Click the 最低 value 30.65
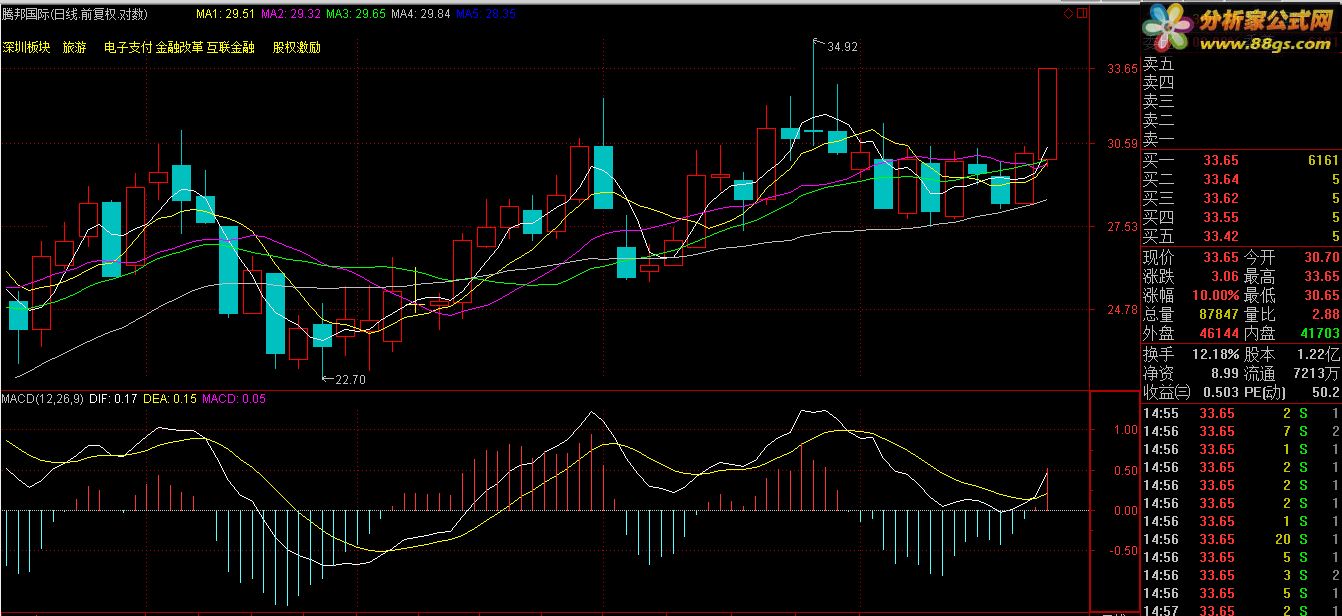This screenshot has width=1342, height=616. point(1321,297)
